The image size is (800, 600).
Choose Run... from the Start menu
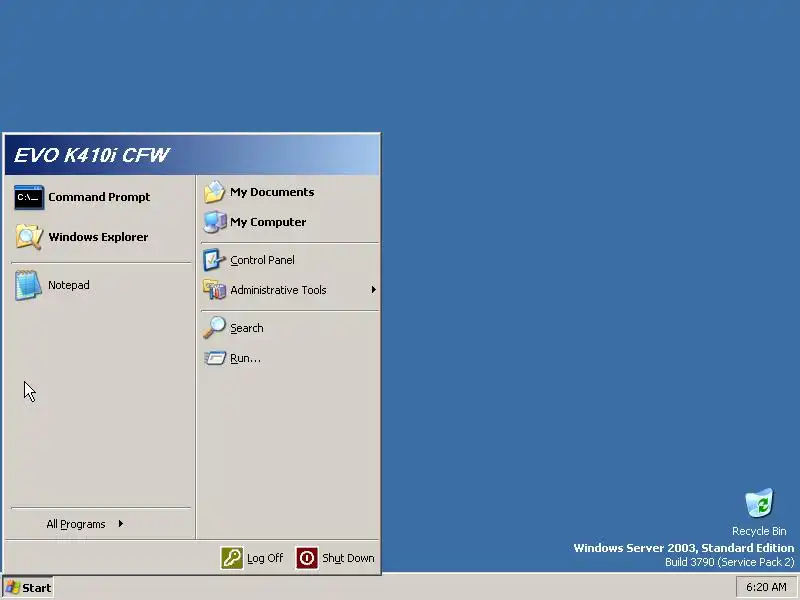pos(245,358)
